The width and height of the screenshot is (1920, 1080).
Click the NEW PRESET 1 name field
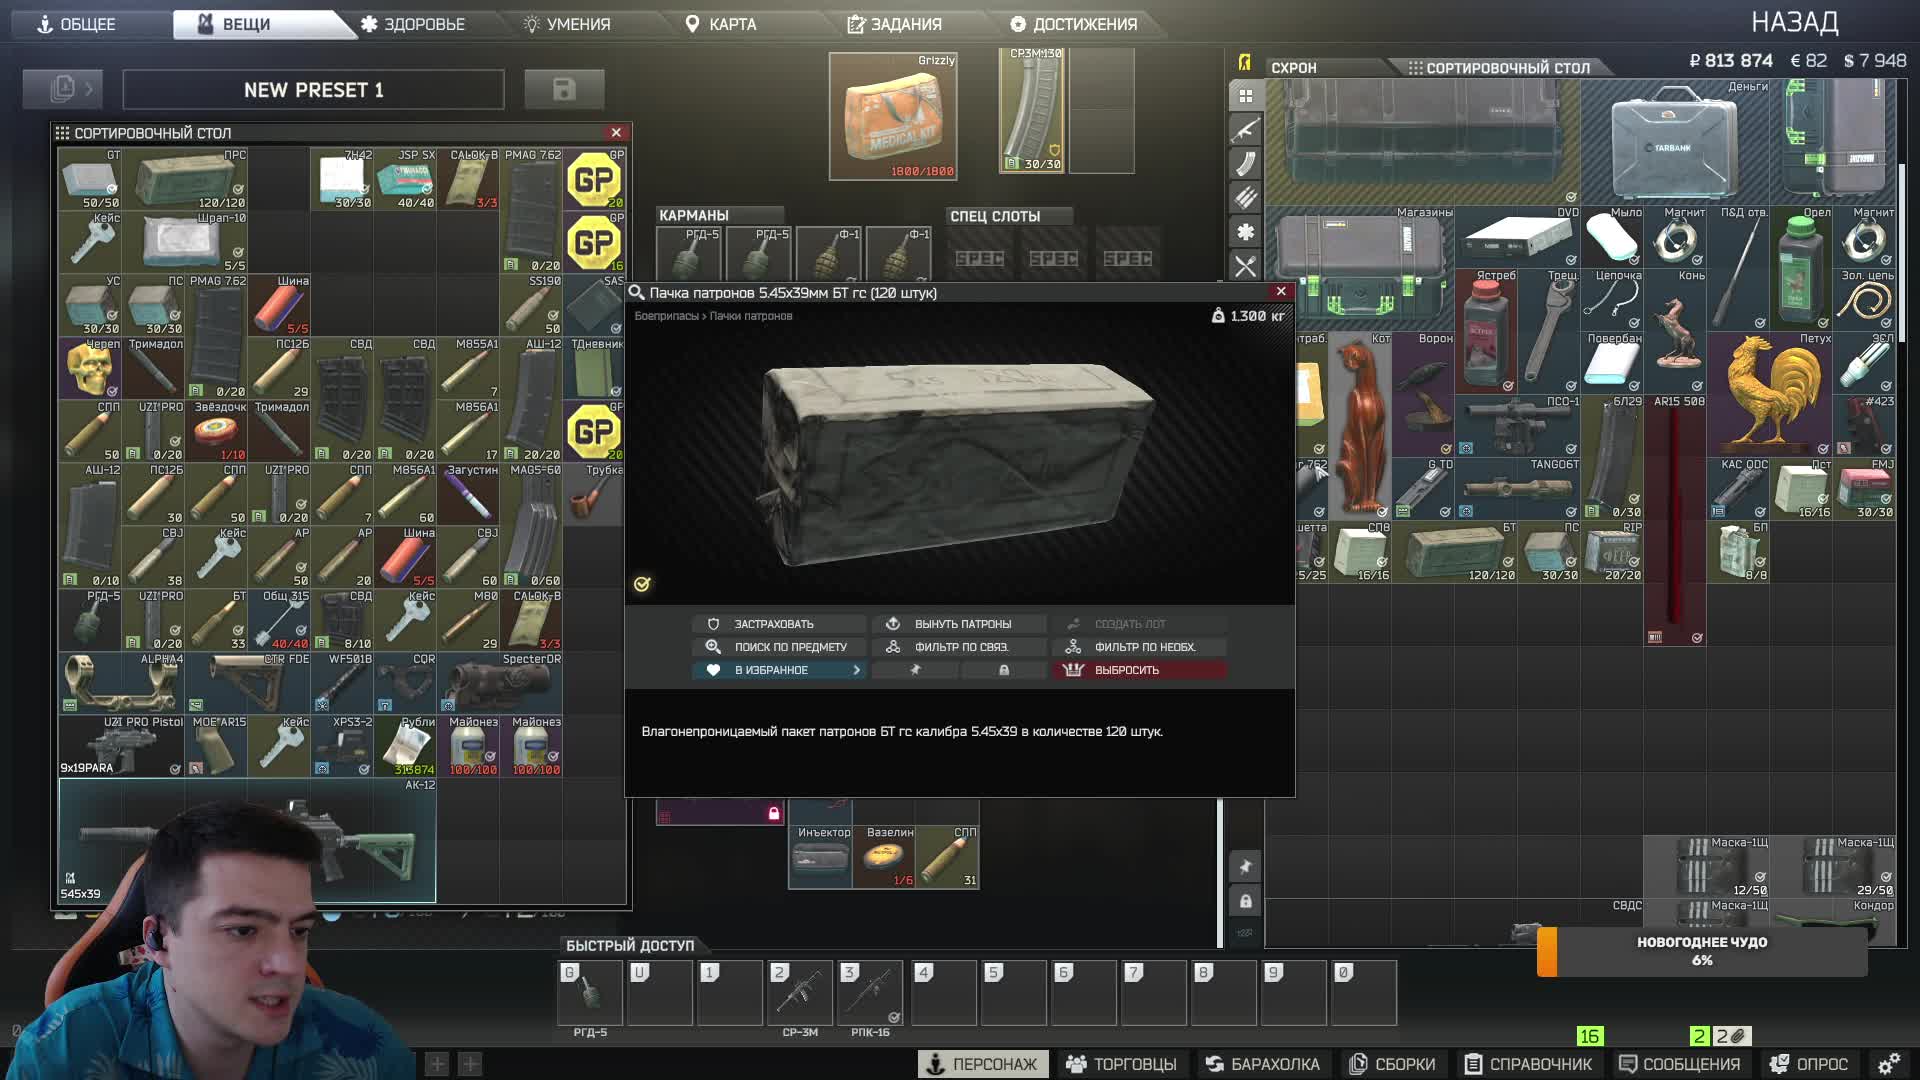tap(313, 90)
